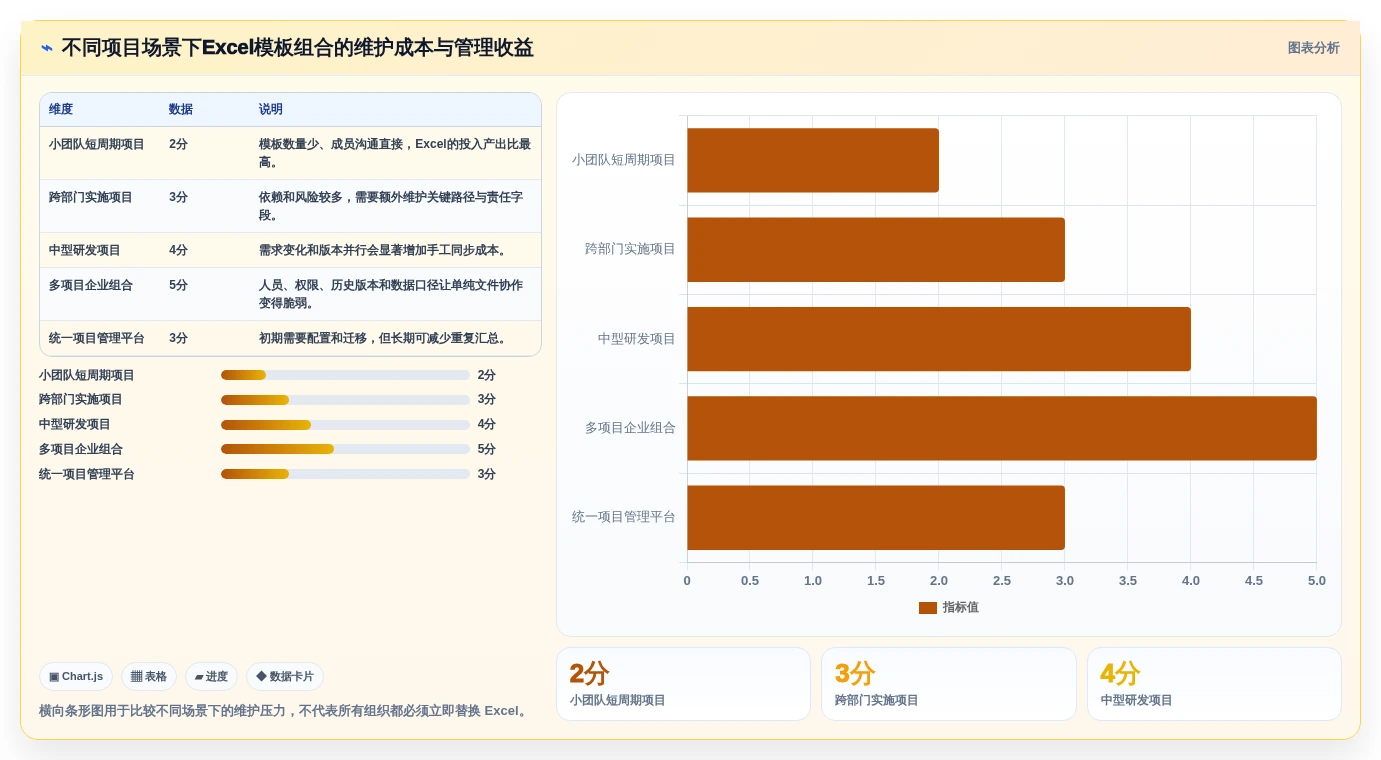
Task: Click the 统一项目管理平台 bar in chart
Action: [876, 518]
